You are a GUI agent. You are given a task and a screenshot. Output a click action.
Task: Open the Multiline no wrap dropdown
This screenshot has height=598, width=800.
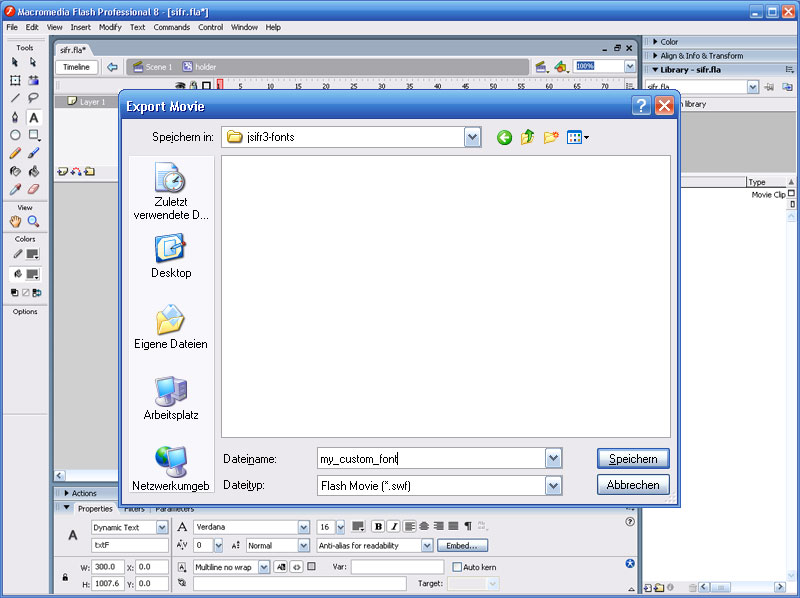tap(264, 567)
